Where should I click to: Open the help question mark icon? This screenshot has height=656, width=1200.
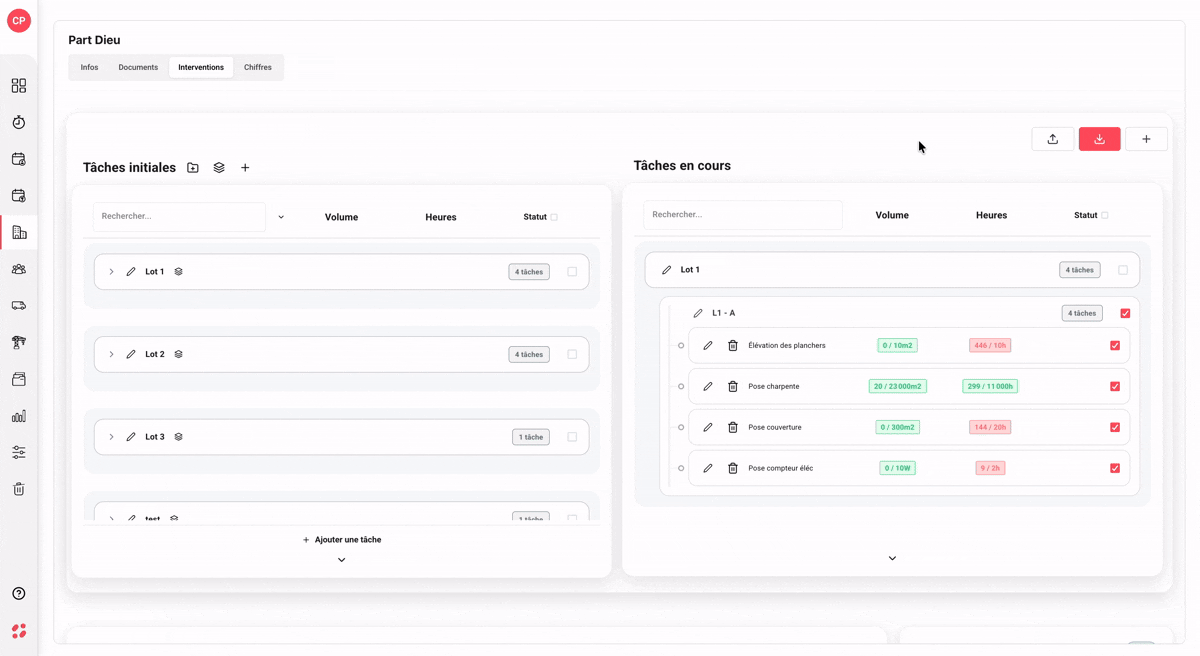[19, 593]
